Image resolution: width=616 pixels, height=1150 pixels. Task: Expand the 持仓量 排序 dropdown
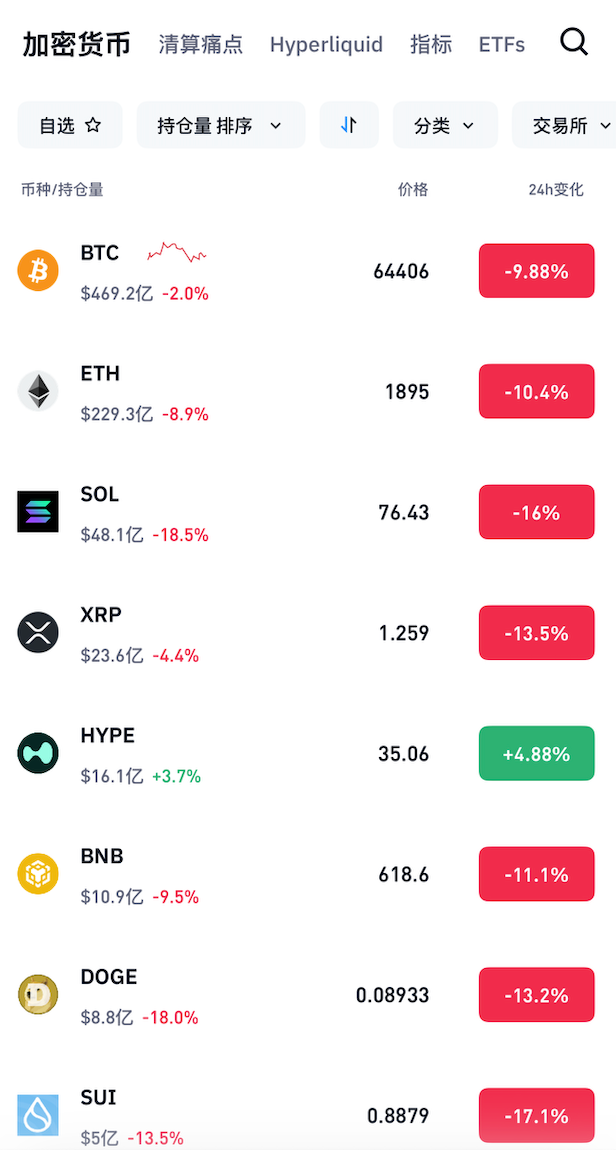[x=220, y=125]
